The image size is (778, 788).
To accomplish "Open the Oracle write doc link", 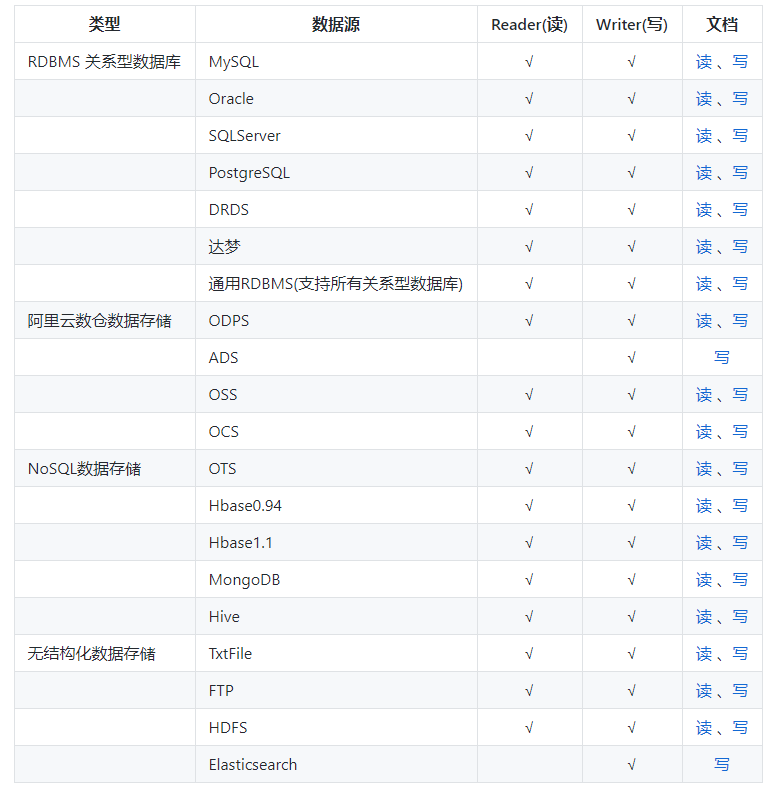I will click(740, 98).
